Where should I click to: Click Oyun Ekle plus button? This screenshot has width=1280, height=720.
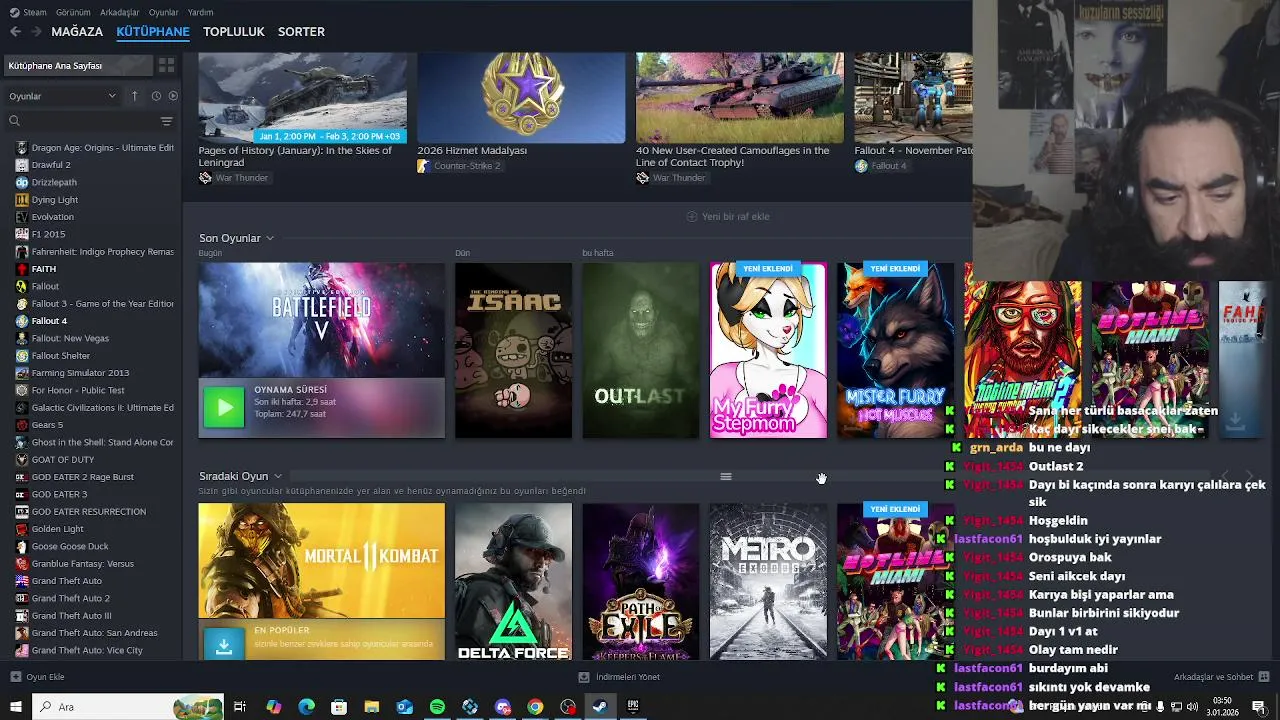37,677
